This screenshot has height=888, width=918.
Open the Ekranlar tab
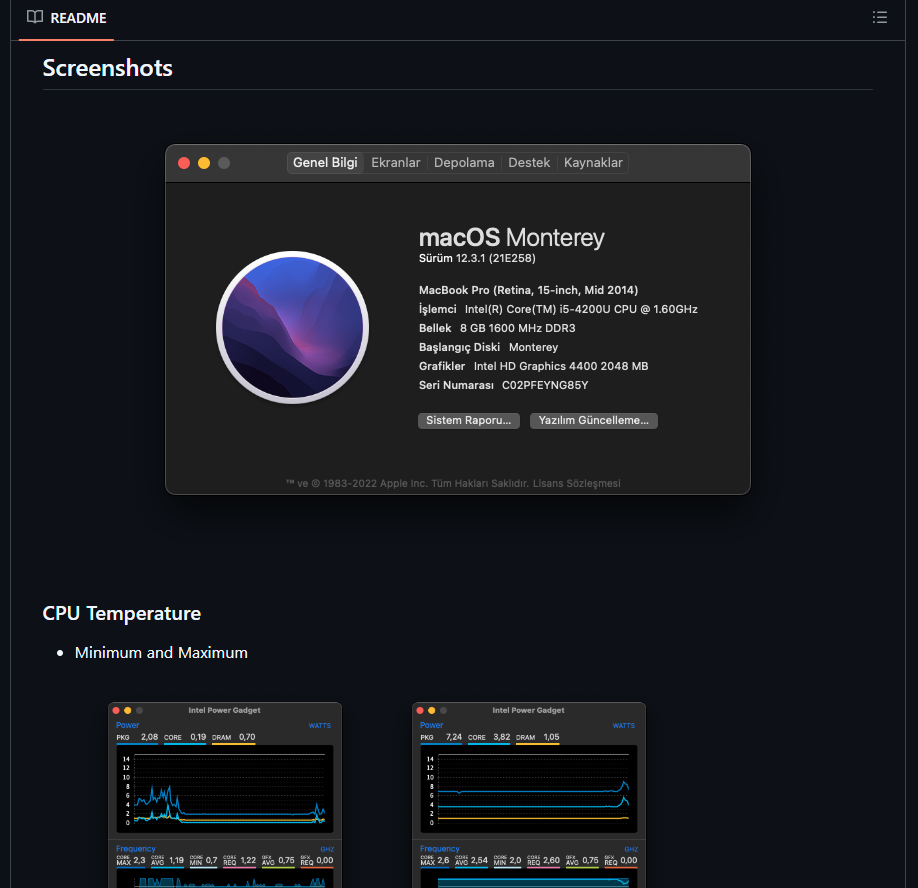coord(396,163)
